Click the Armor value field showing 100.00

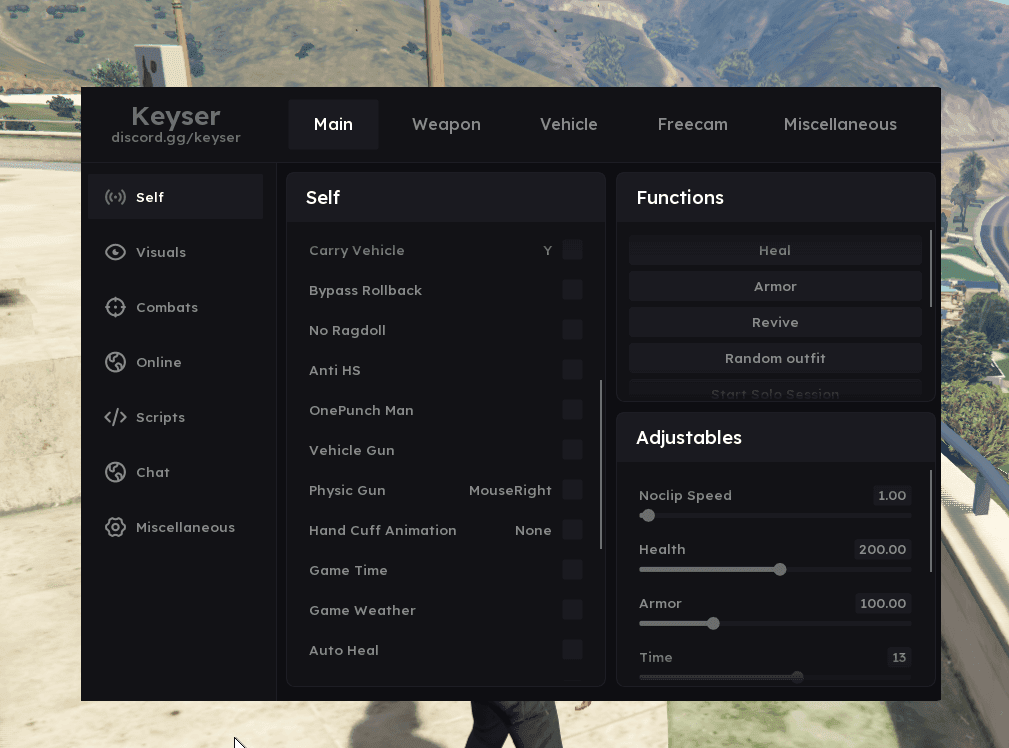pyautogui.click(x=882, y=603)
